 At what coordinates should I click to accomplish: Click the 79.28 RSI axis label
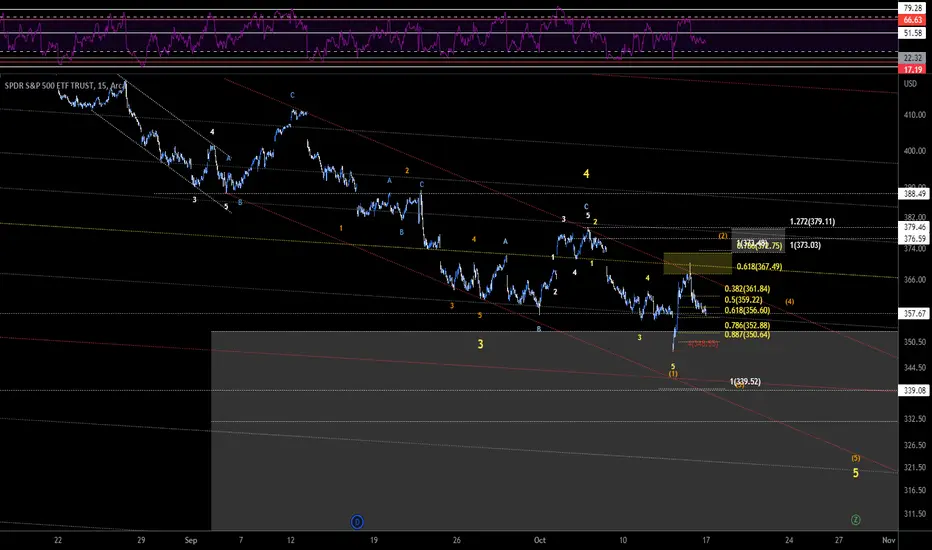tap(912, 8)
